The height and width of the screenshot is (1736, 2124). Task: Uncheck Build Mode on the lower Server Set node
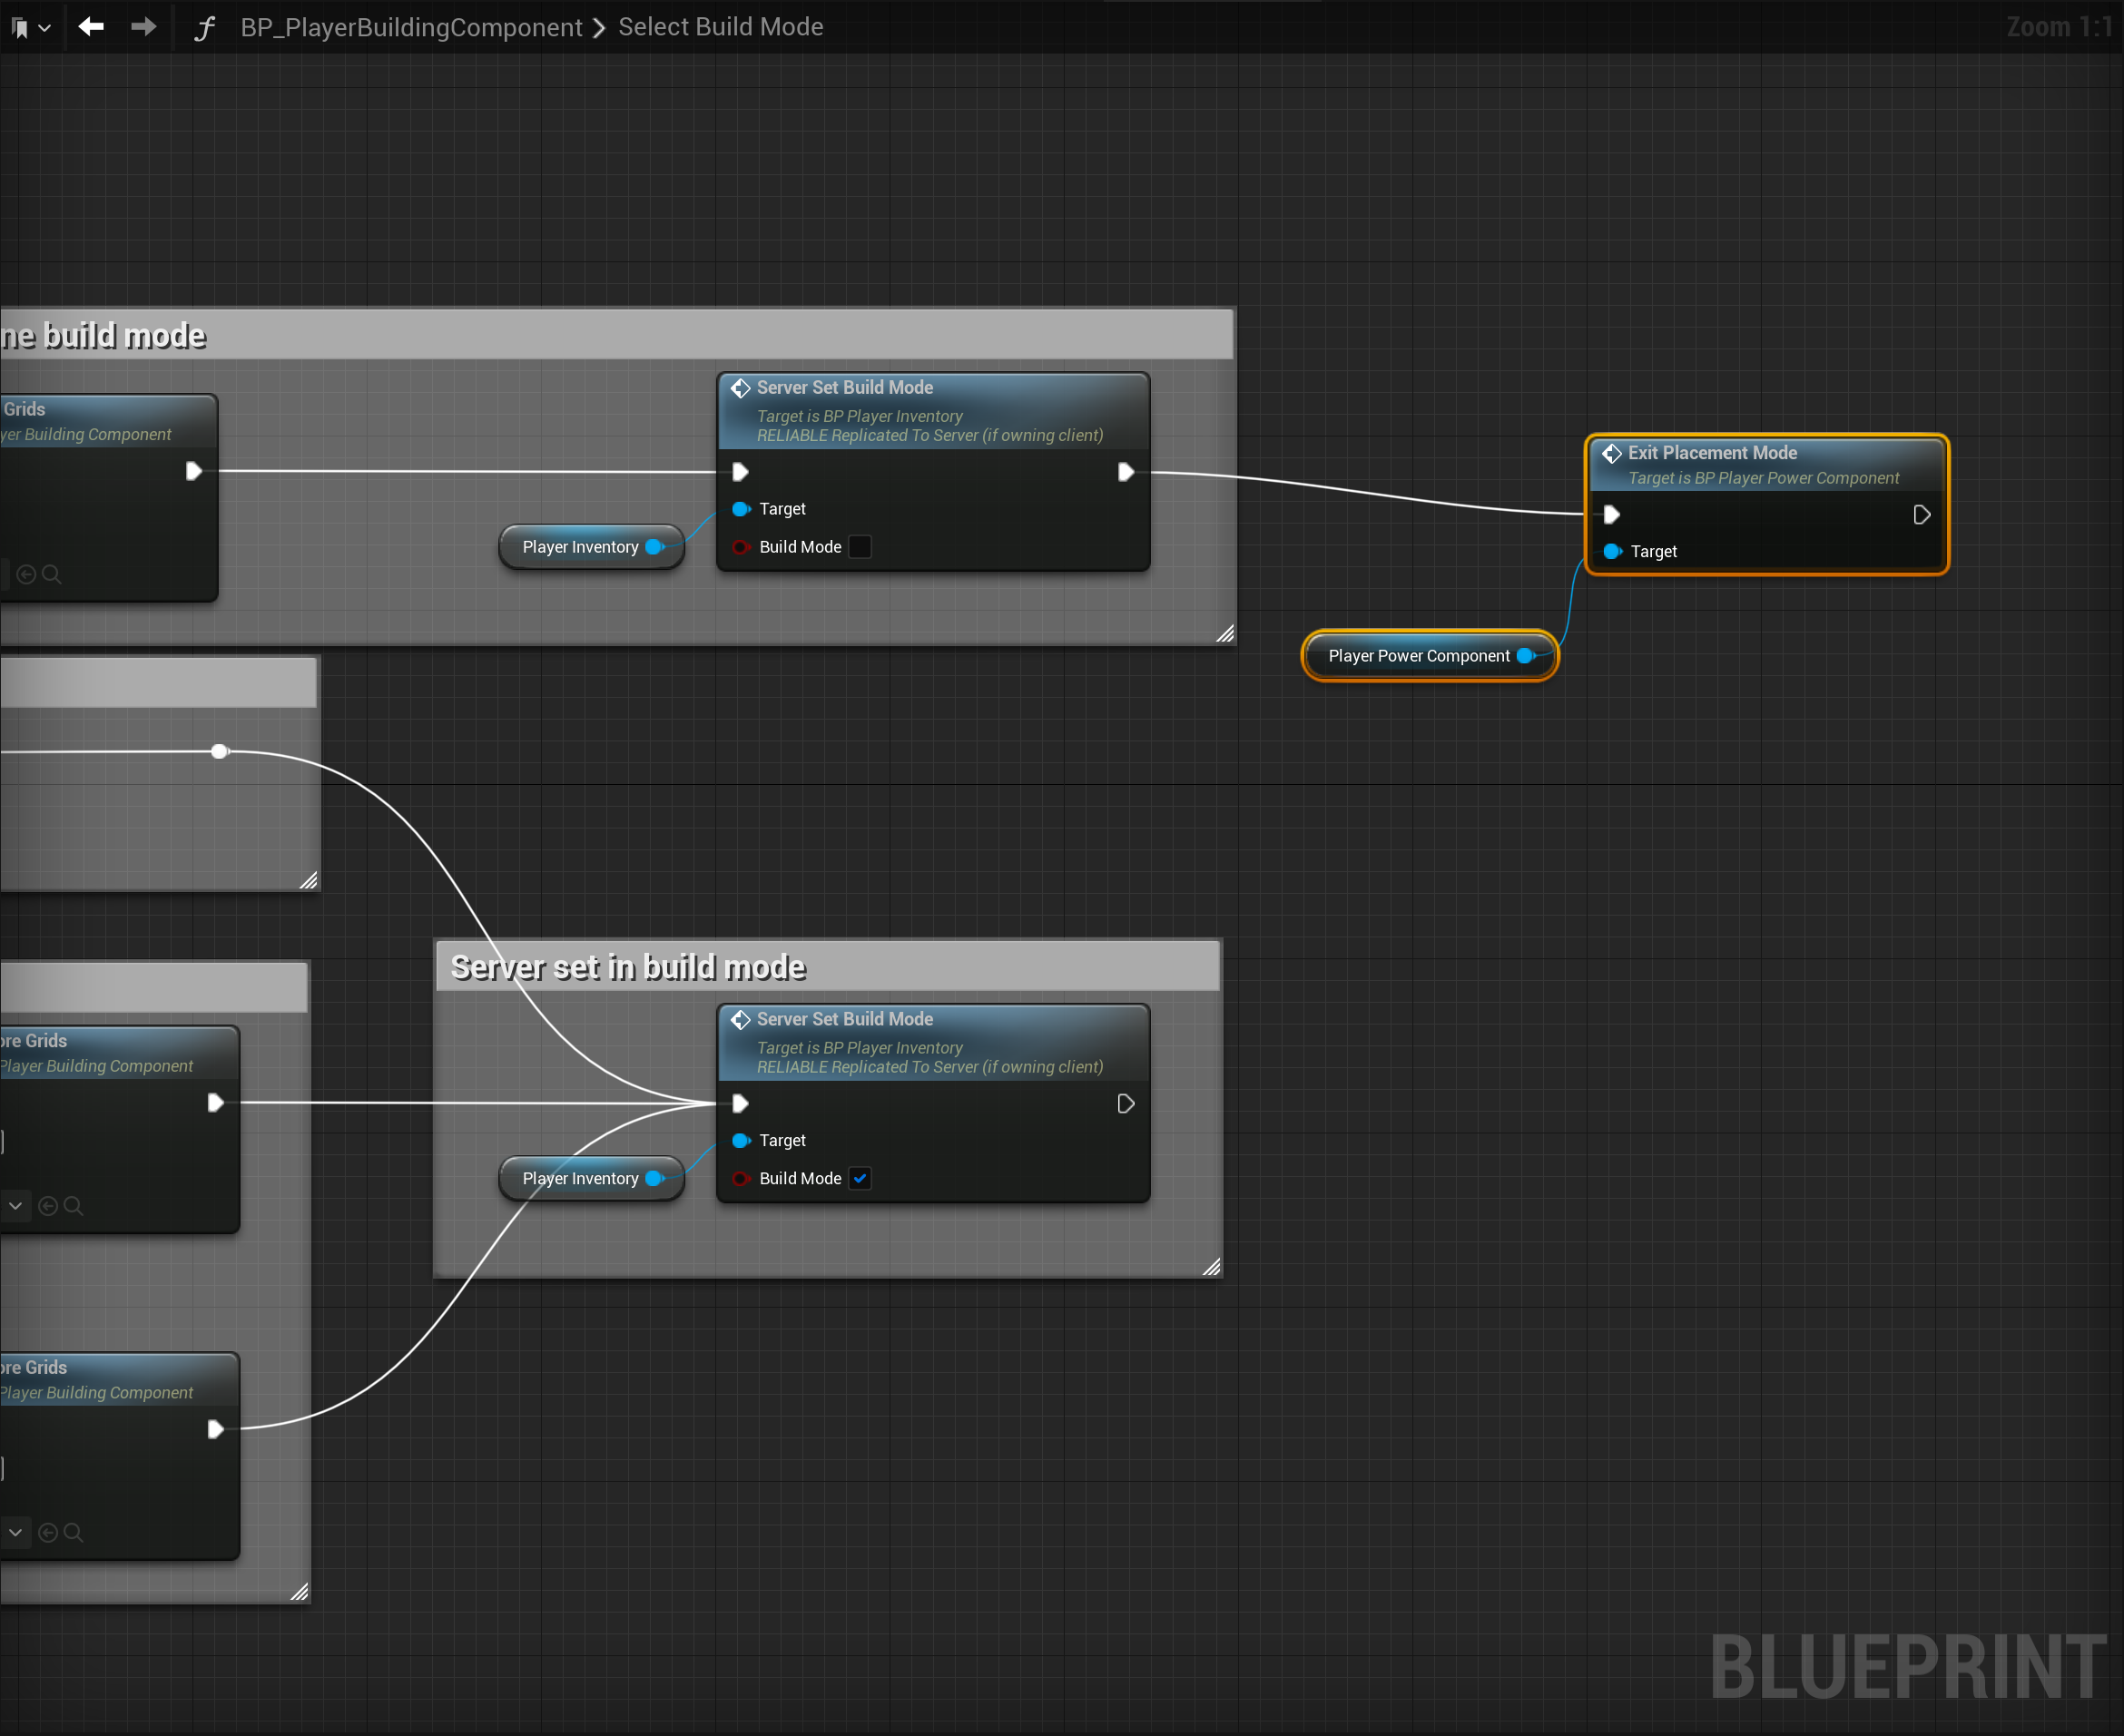click(859, 1178)
